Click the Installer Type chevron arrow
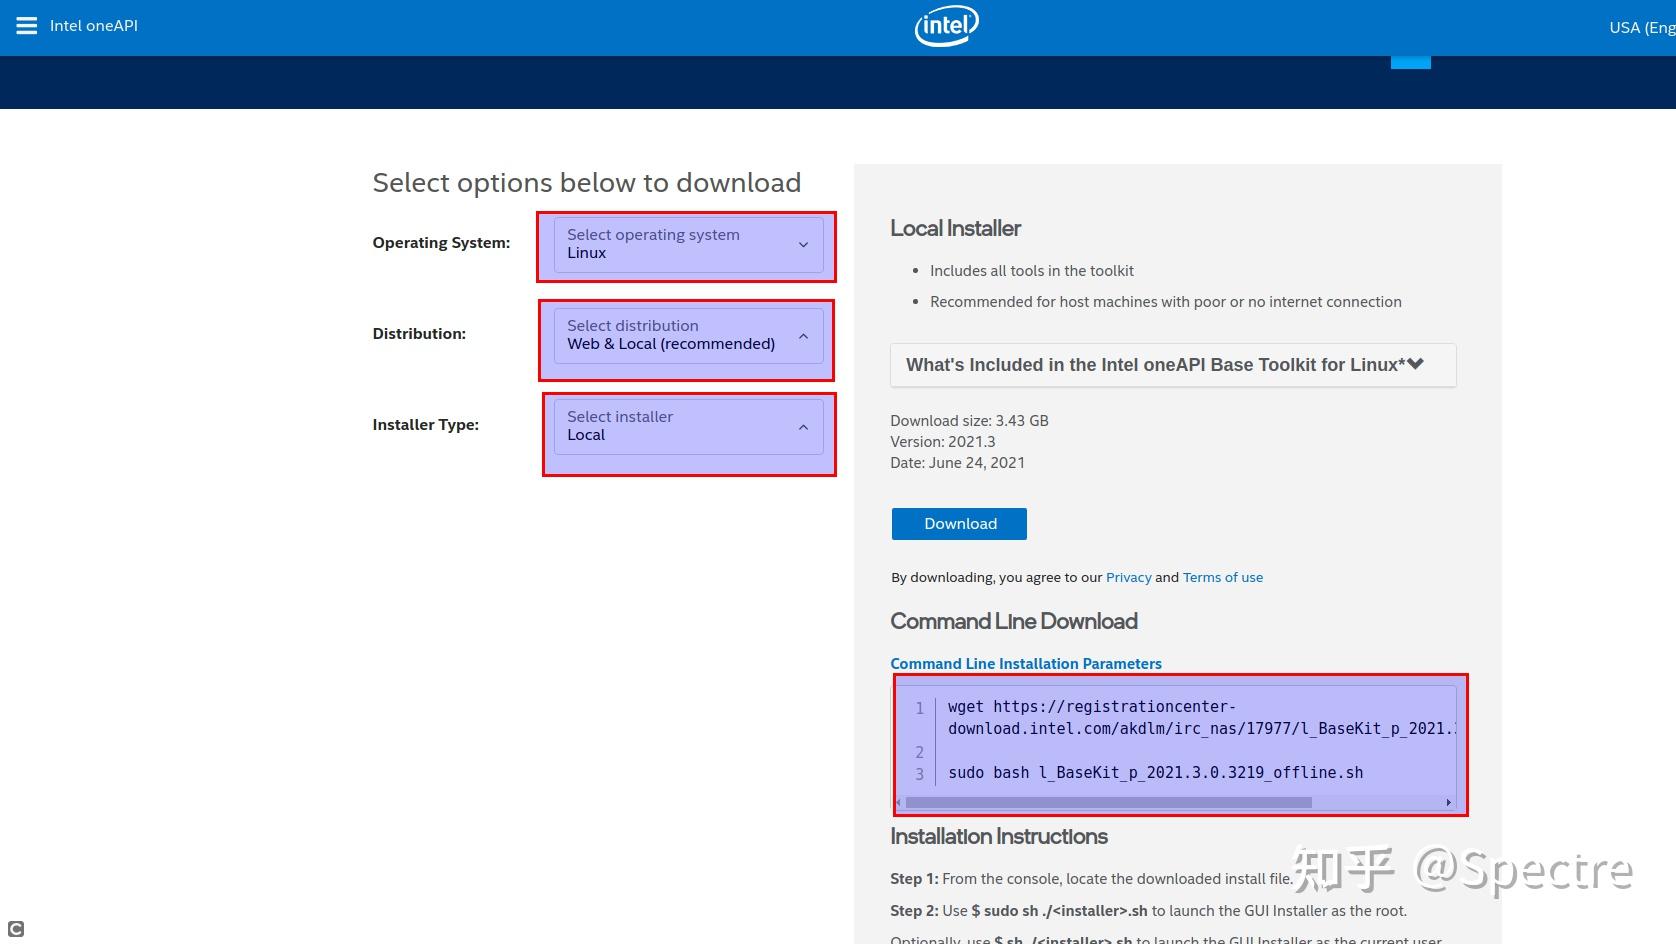Viewport: 1676px width, 944px height. [x=803, y=427]
